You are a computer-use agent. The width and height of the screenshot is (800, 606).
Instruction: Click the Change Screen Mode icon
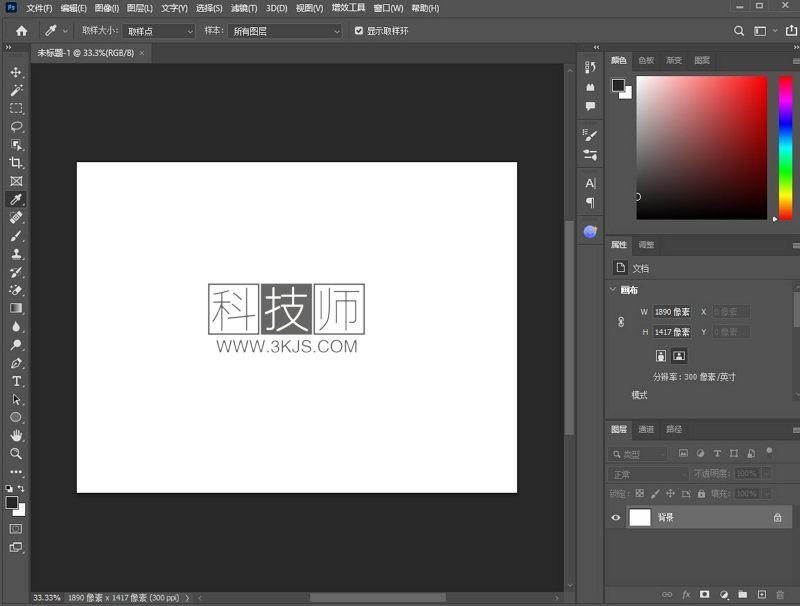16,547
